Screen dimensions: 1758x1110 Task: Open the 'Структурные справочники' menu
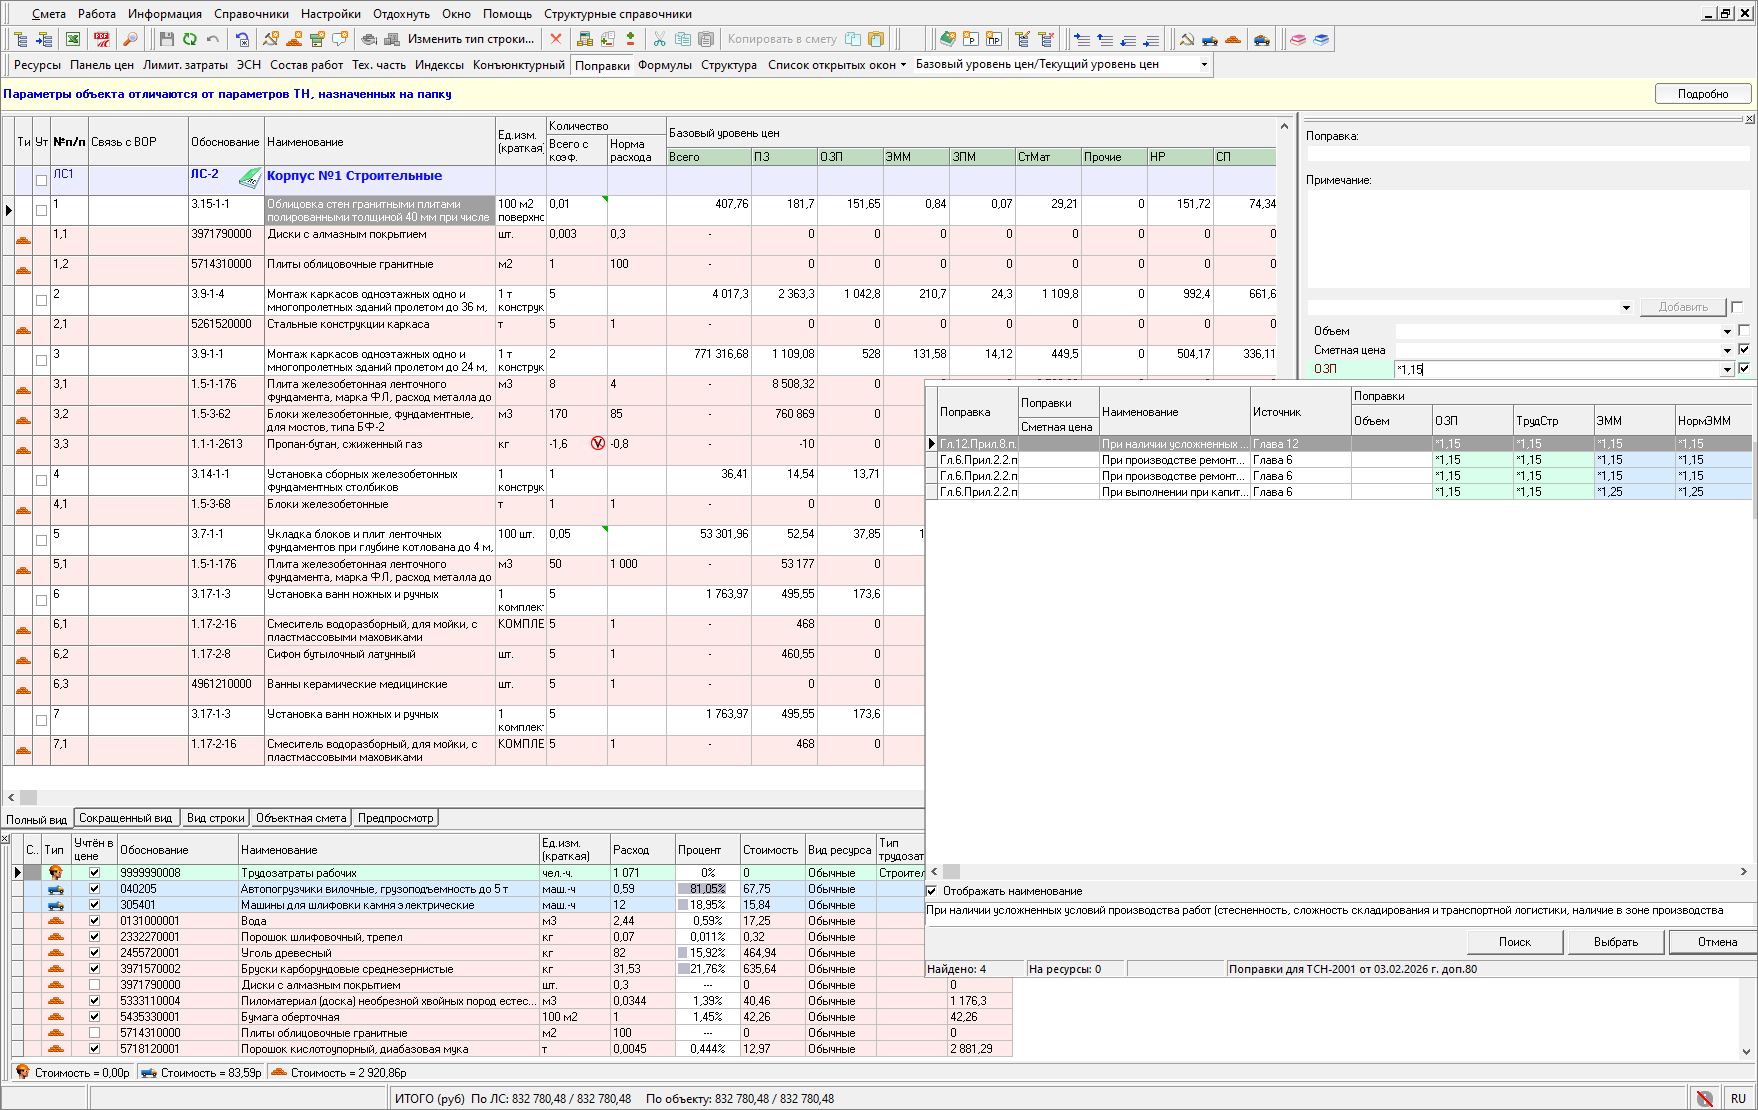point(618,14)
